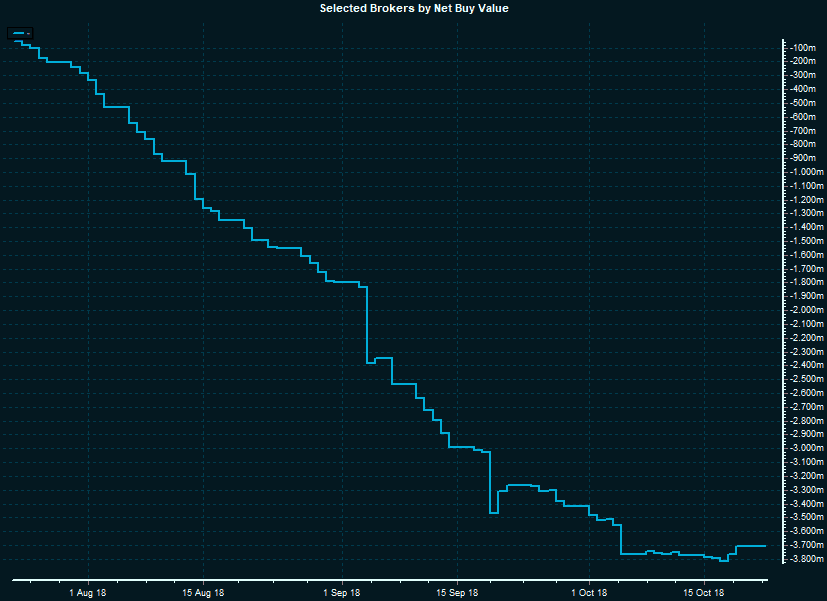Image resolution: width=827 pixels, height=601 pixels.
Task: Click the -3.000m value axis label
Action: 805,447
